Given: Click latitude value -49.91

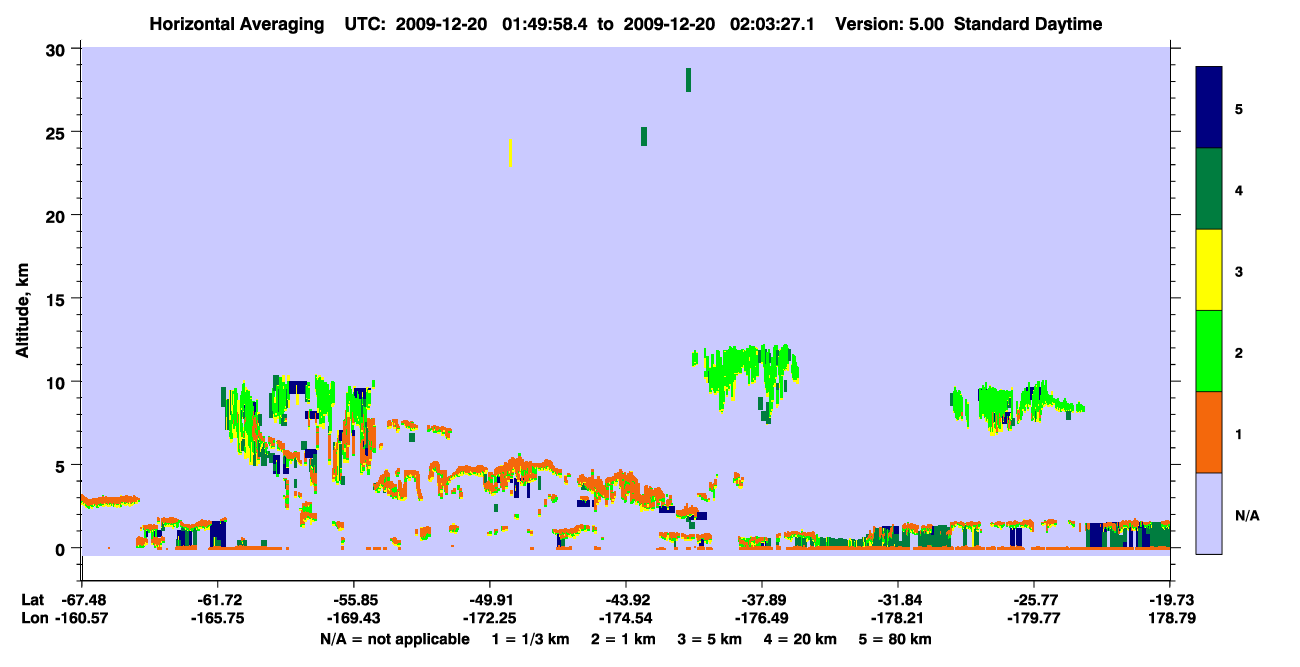Looking at the screenshot, I should tap(489, 600).
